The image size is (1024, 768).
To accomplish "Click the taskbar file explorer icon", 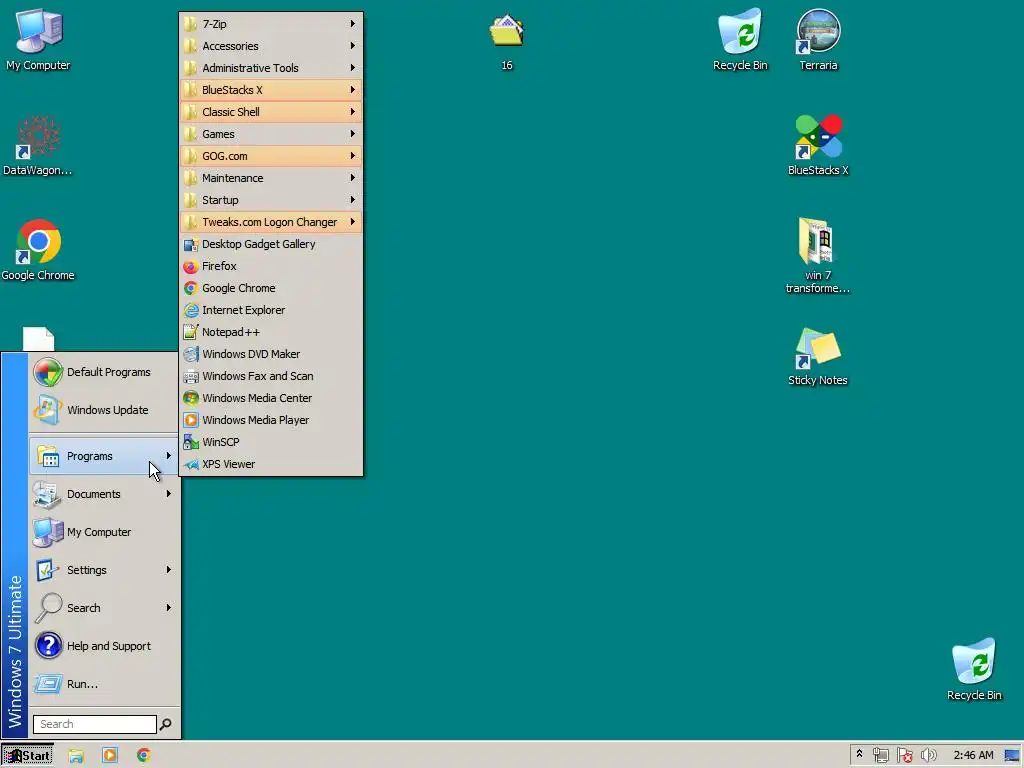I will coord(76,756).
